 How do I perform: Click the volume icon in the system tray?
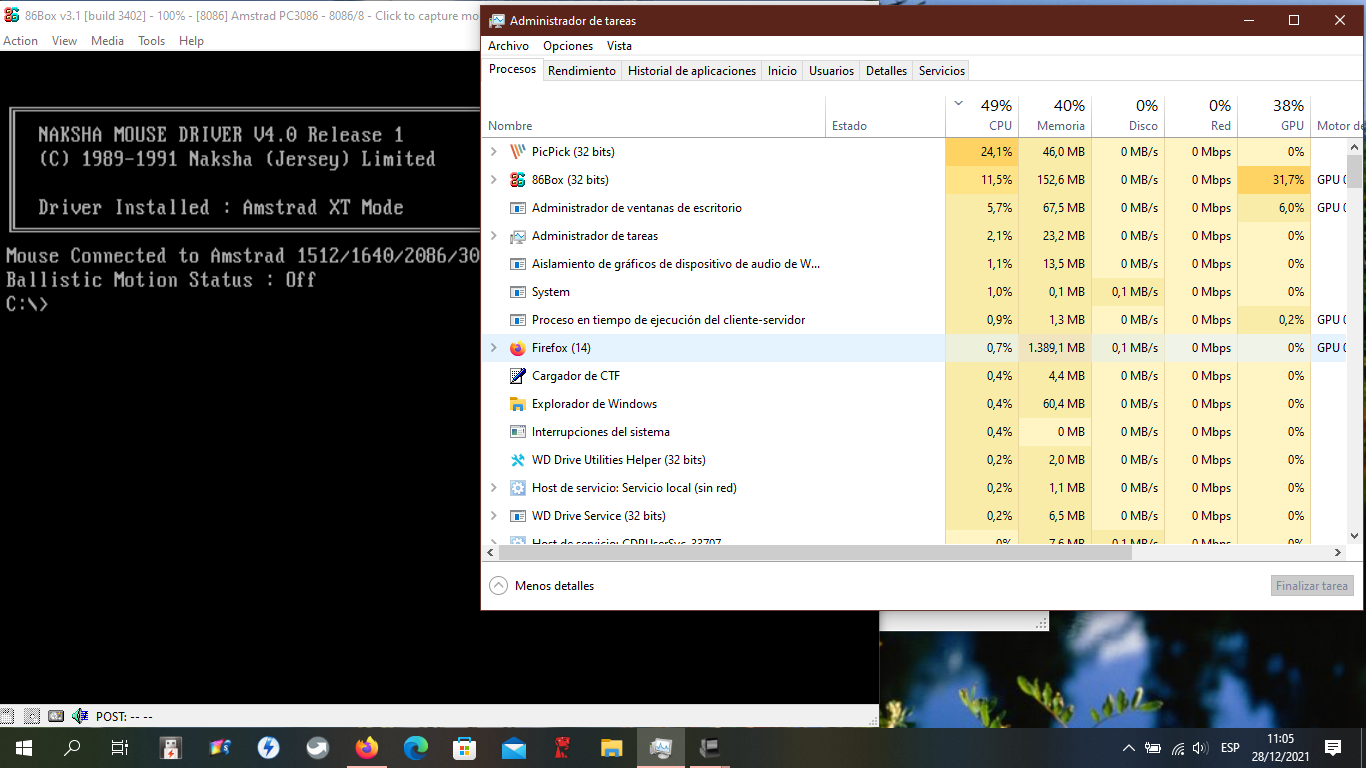pyautogui.click(x=1198, y=747)
